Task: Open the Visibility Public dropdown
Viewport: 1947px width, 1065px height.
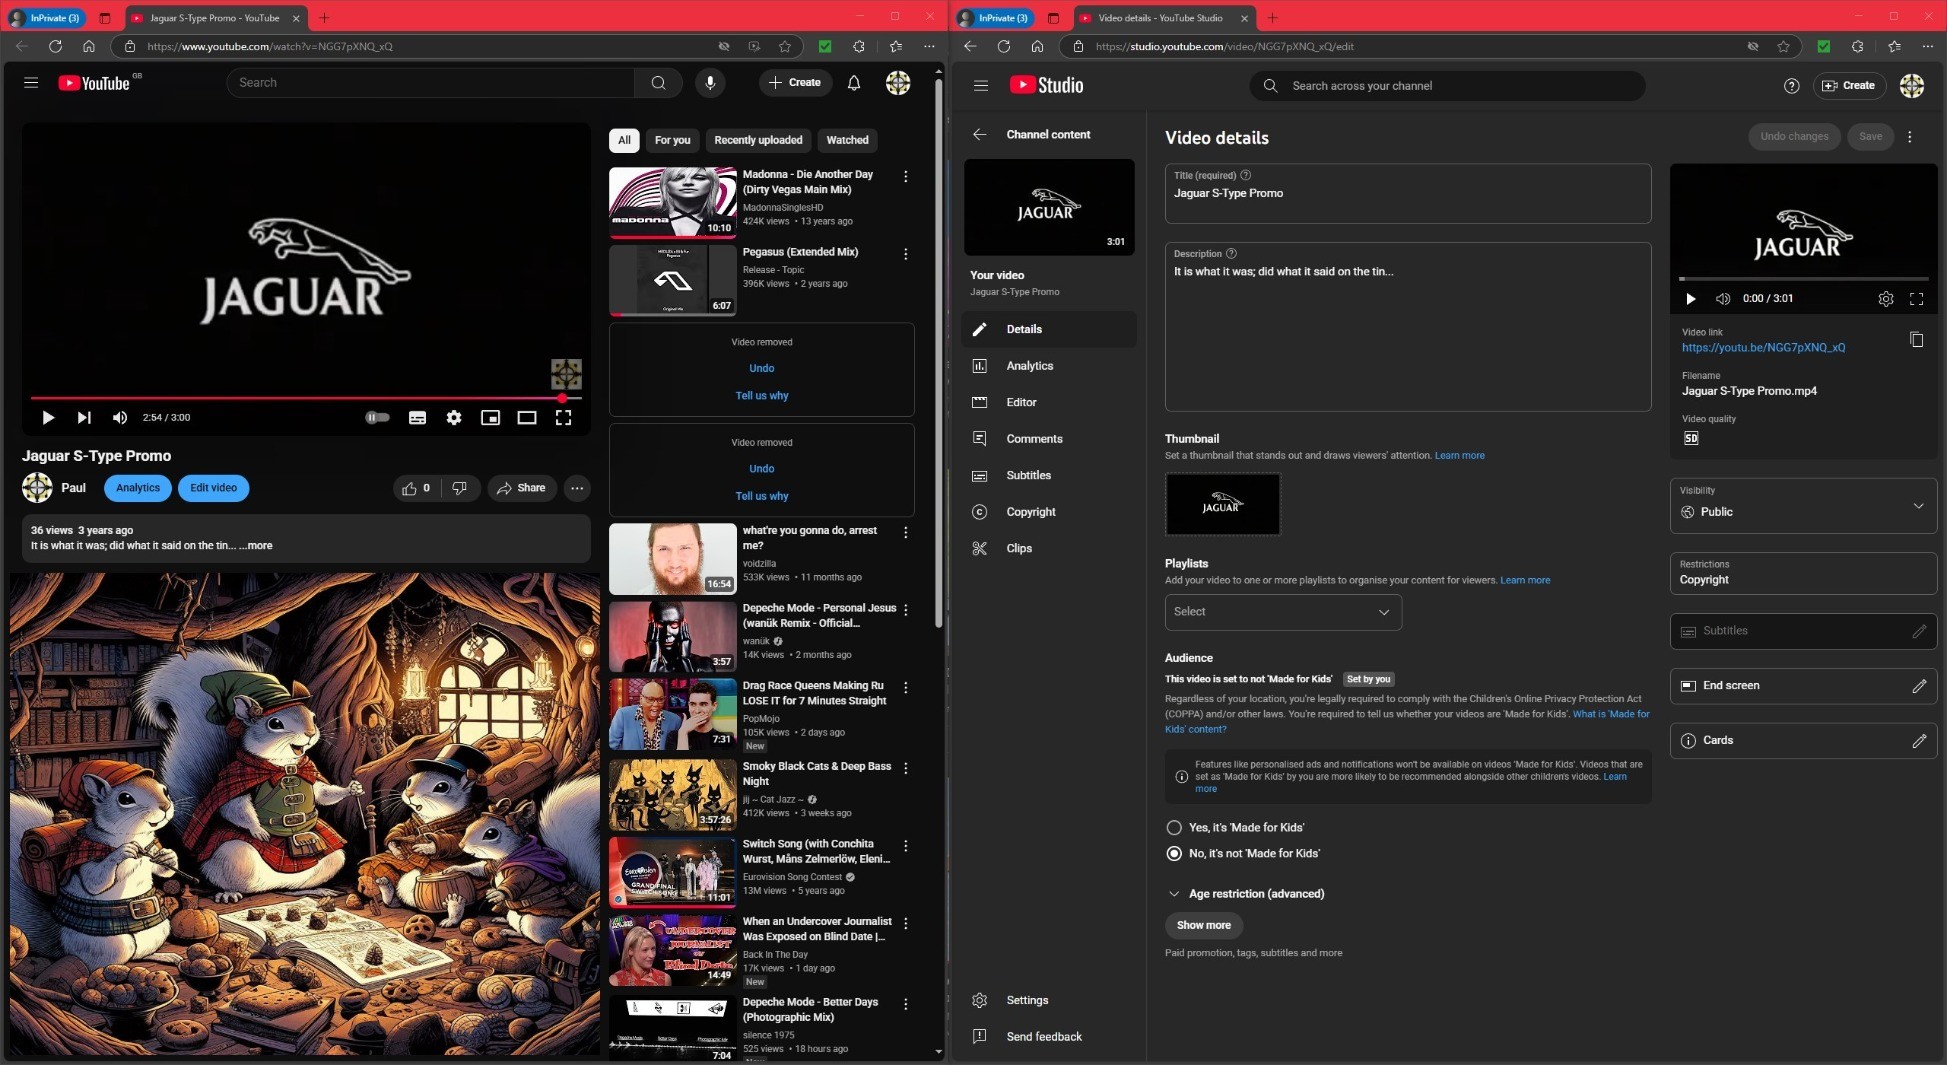Action: click(1803, 505)
